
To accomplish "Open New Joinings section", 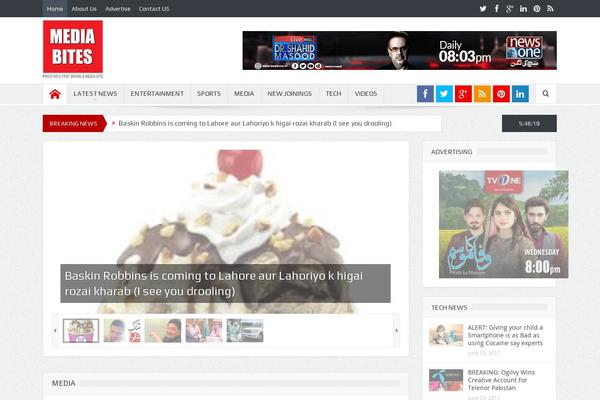I will pyautogui.click(x=290, y=94).
